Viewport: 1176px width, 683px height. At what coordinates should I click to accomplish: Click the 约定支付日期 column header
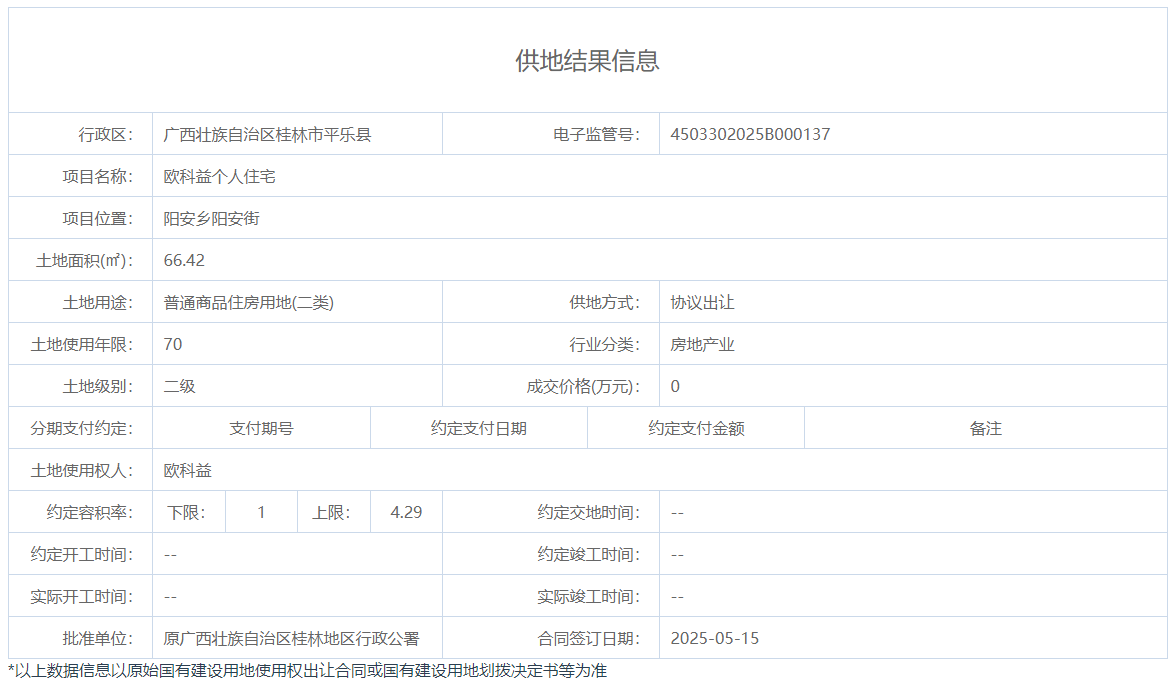pos(478,428)
